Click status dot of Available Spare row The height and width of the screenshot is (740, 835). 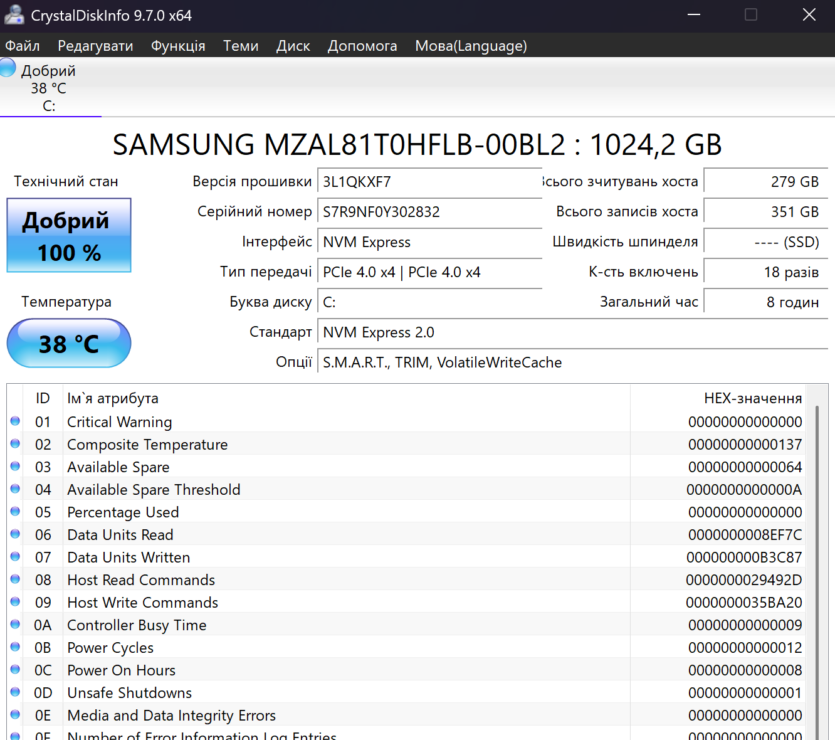tap(15, 466)
